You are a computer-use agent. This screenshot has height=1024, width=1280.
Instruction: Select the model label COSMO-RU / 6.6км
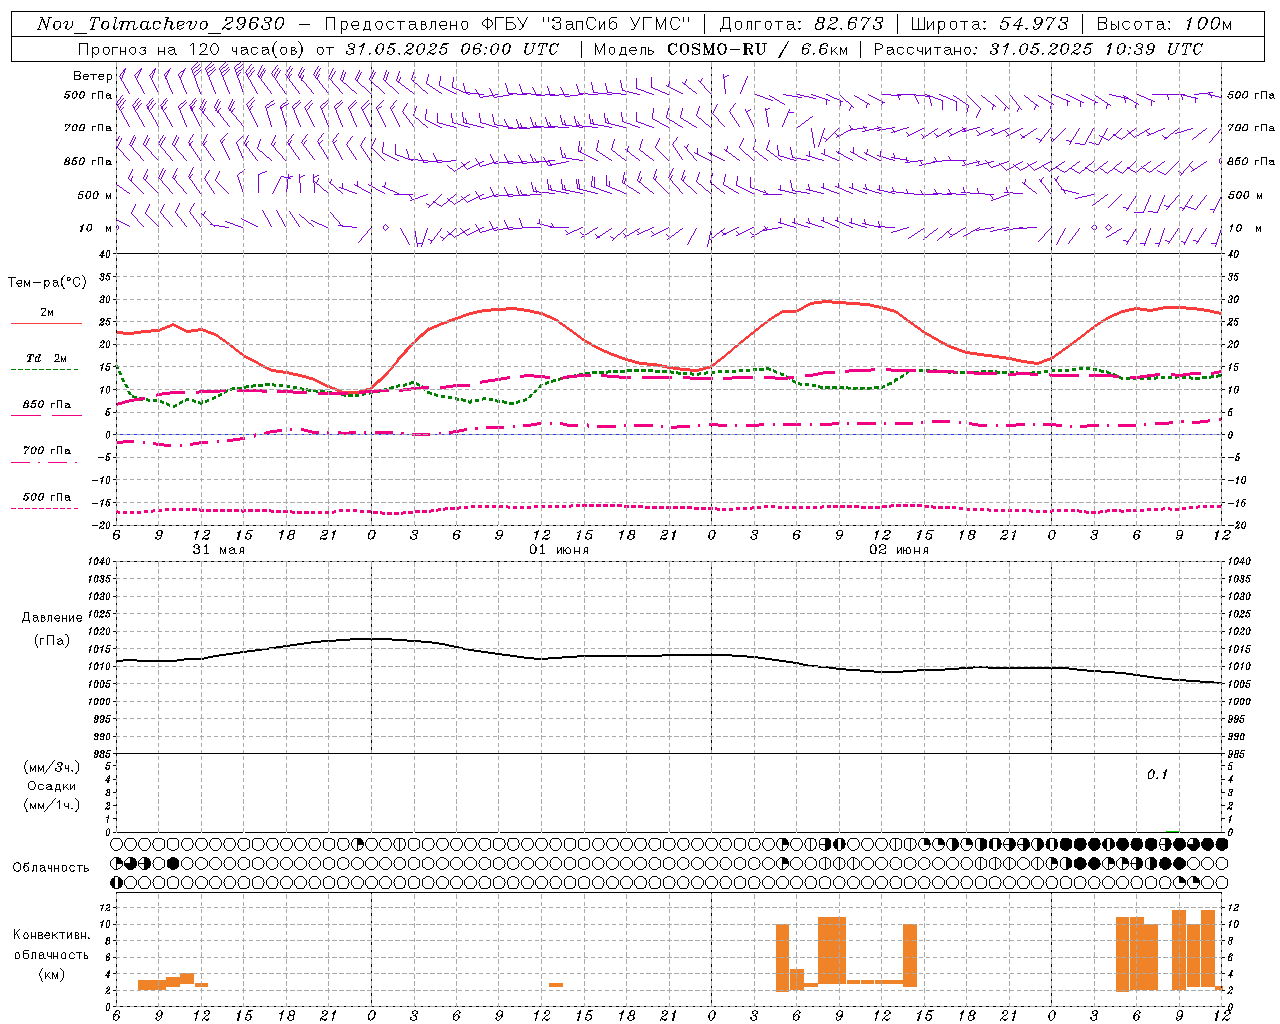(x=755, y=49)
